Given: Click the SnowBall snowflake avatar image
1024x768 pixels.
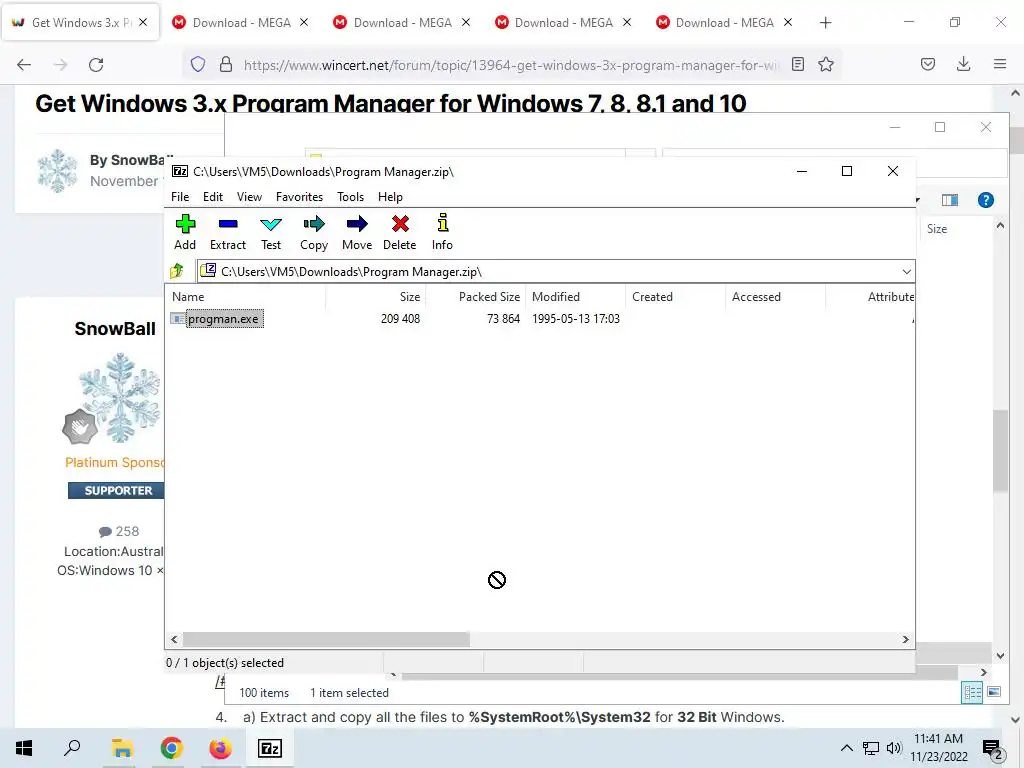Looking at the screenshot, I should click(x=120, y=396).
